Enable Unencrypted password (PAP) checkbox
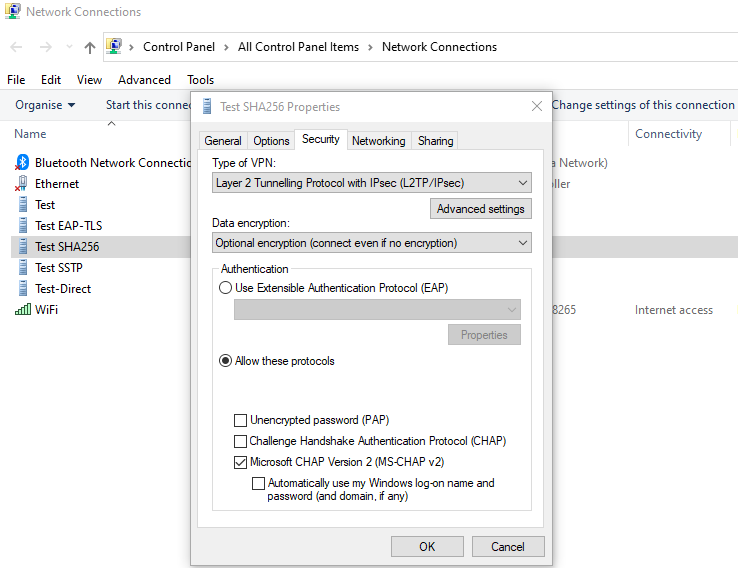Screen dimensions: 738x568 point(240,420)
